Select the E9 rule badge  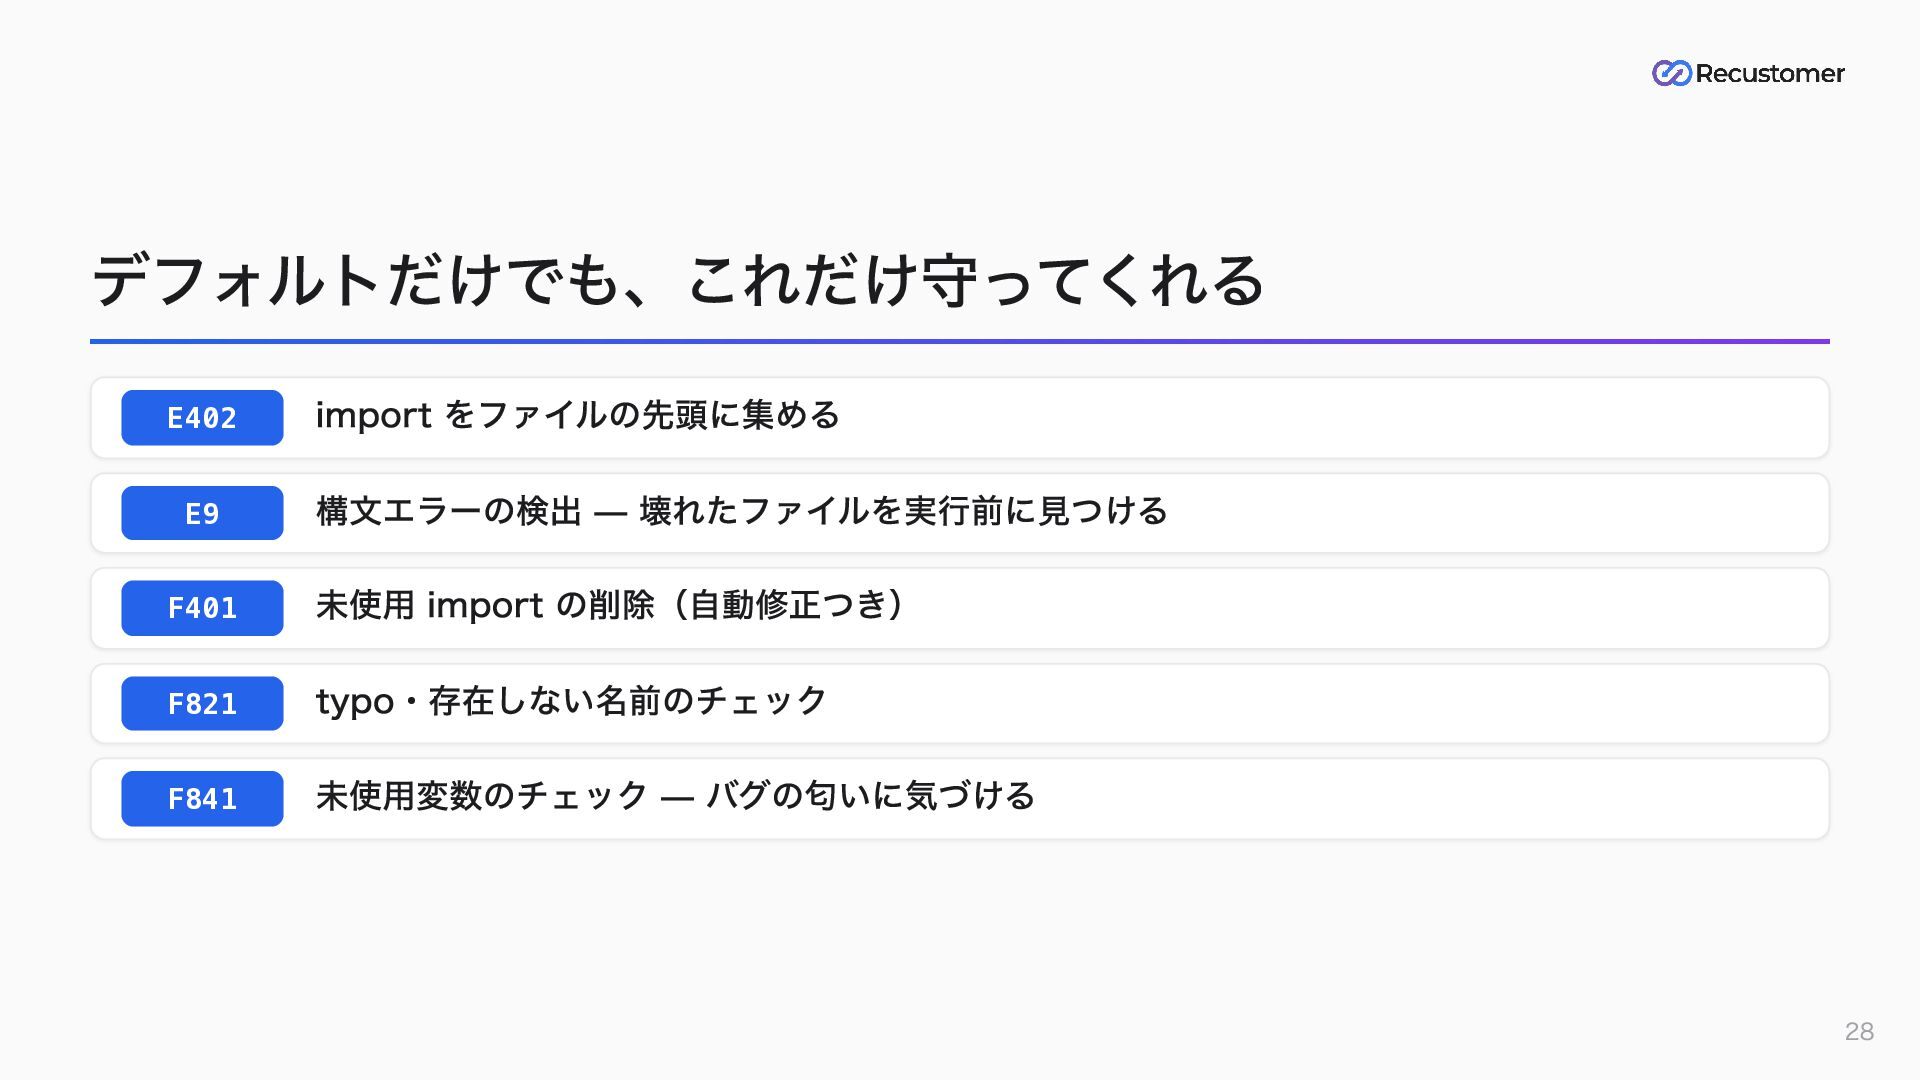(x=202, y=513)
